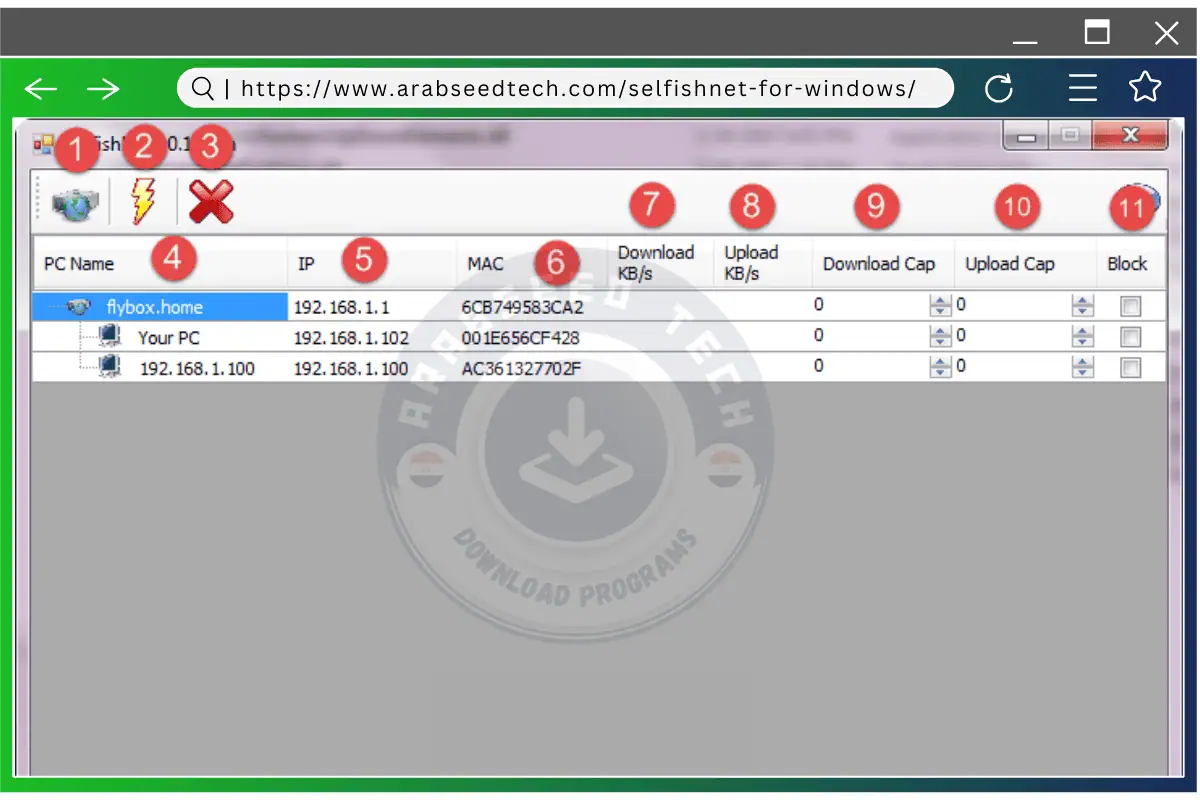This screenshot has width=1200, height=800.
Task: Enable Block checkbox for flybox.home
Action: point(1130,307)
